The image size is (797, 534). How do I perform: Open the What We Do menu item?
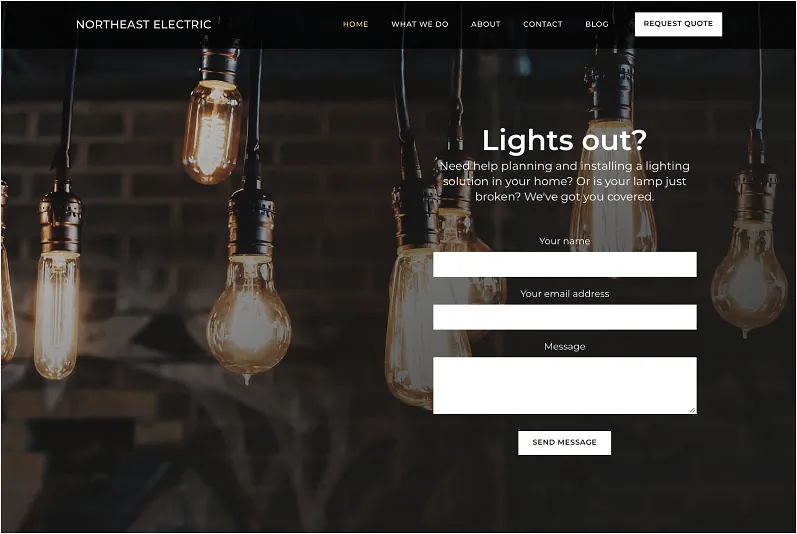click(x=419, y=24)
